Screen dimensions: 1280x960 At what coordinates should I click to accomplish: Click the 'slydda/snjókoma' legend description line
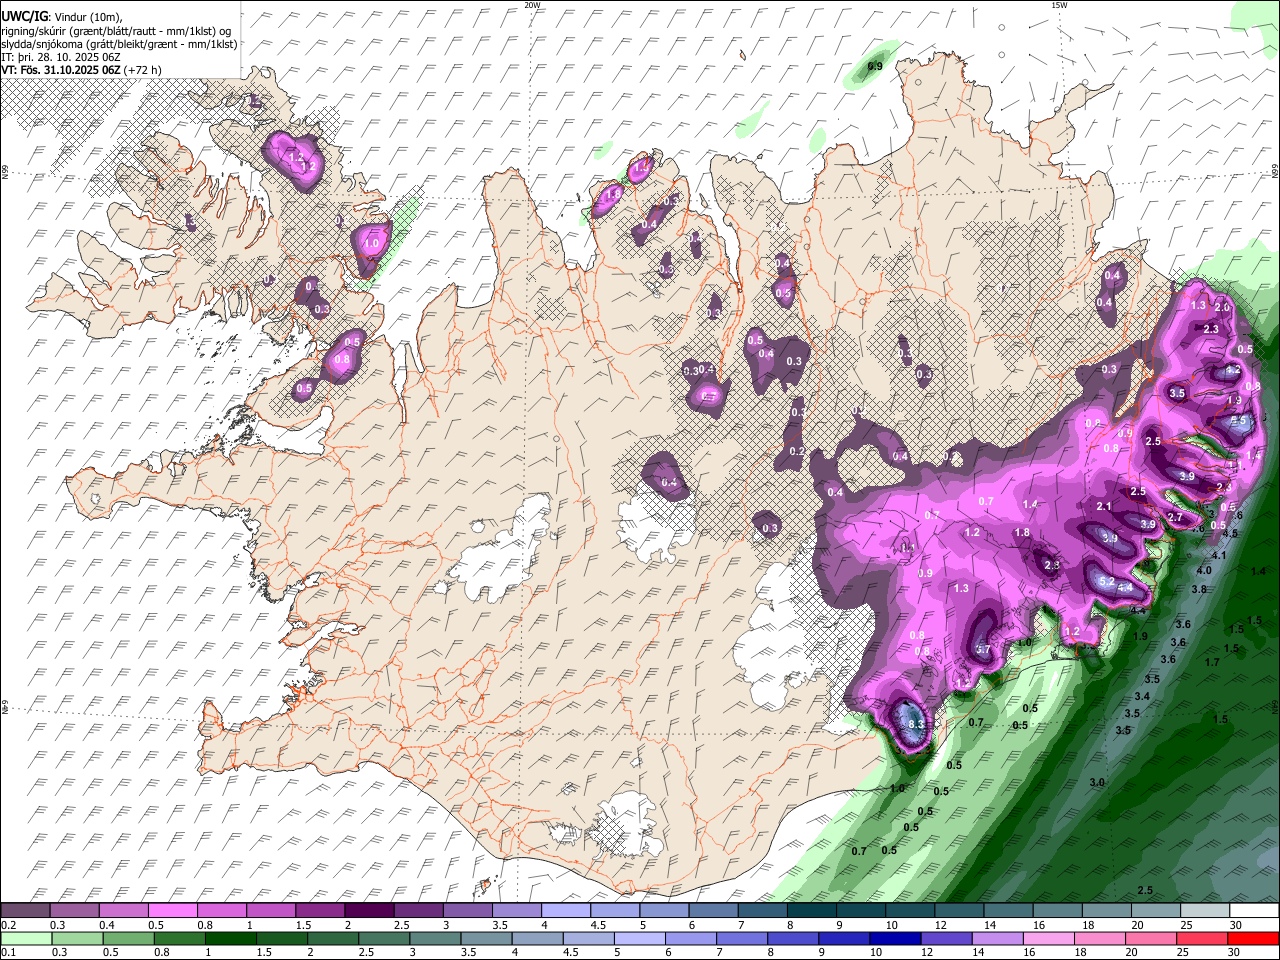tap(119, 44)
